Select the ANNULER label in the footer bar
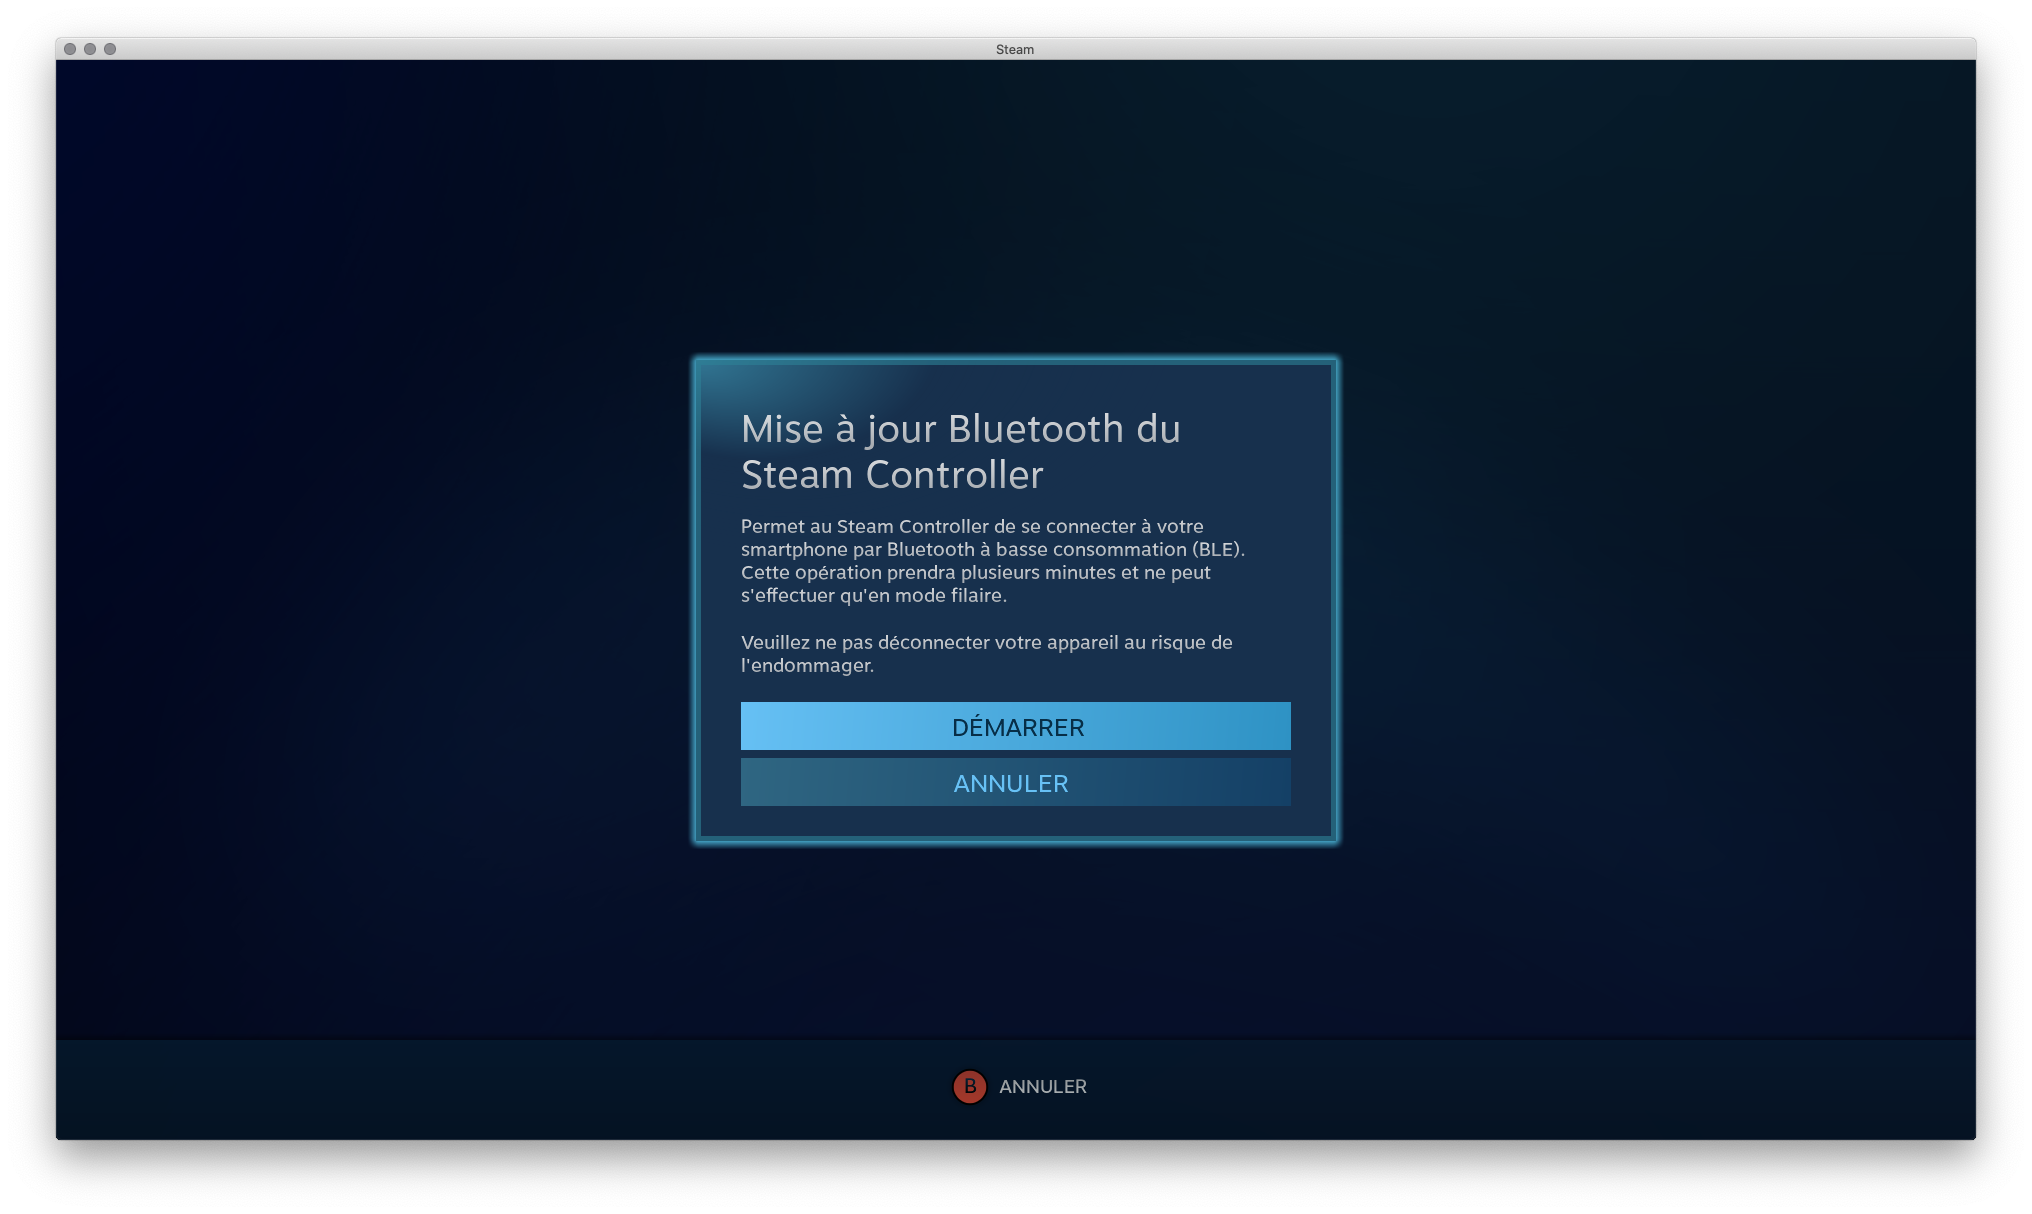 pyautogui.click(x=1042, y=1086)
